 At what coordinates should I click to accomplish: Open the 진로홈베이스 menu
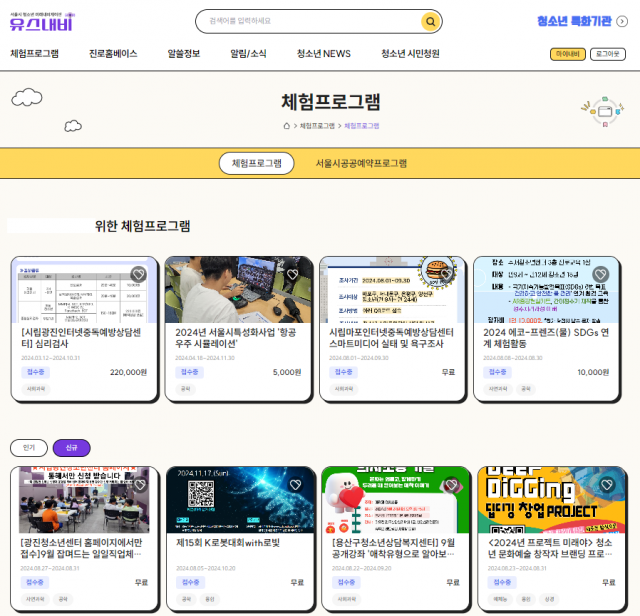point(113,54)
